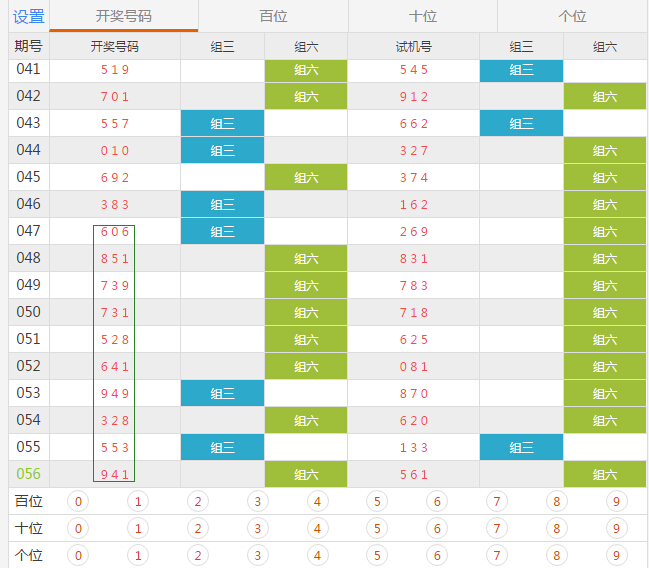Open the 个位 tab
649x568 pixels.
pyautogui.click(x=572, y=16)
